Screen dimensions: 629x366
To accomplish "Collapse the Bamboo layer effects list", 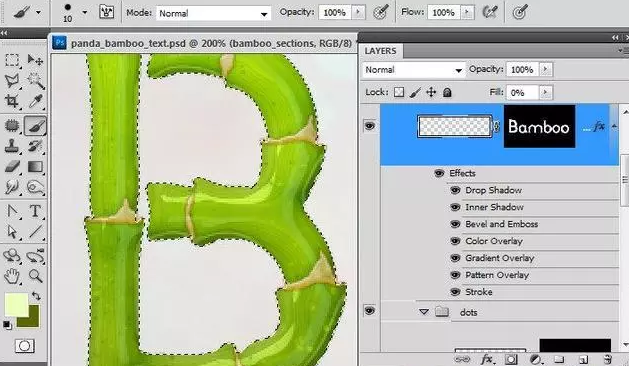I will click(x=614, y=127).
